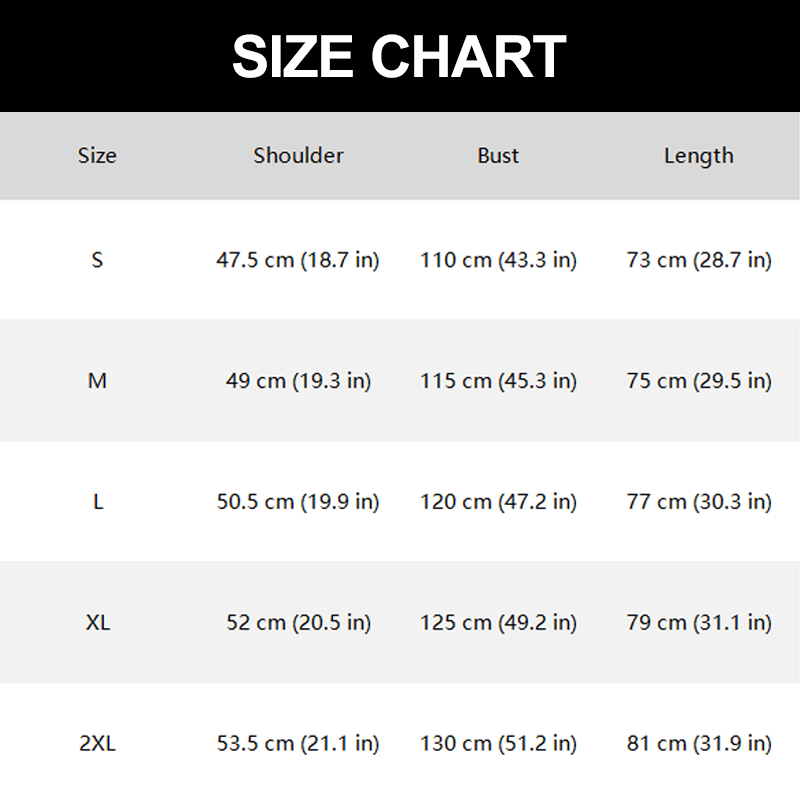Viewport: 800px width, 800px height.
Task: Select the Size column header
Action: 97,156
